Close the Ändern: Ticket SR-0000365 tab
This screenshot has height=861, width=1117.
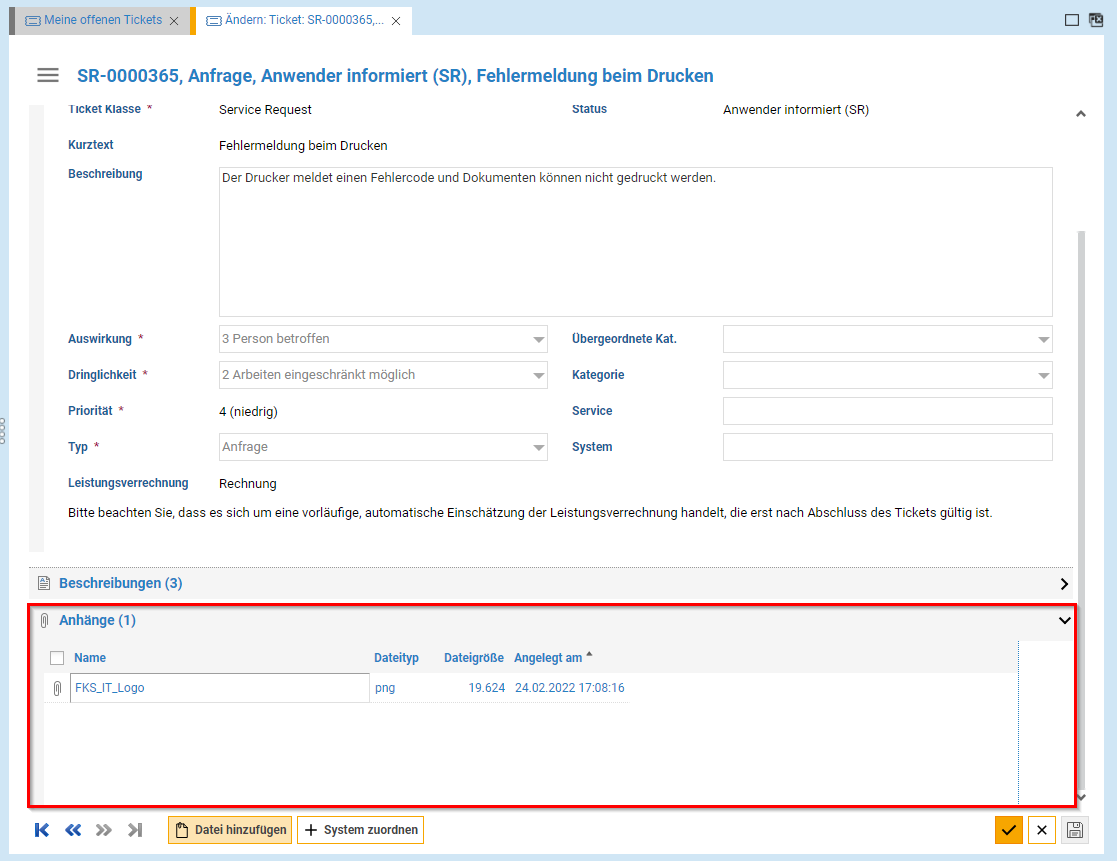coord(397,21)
